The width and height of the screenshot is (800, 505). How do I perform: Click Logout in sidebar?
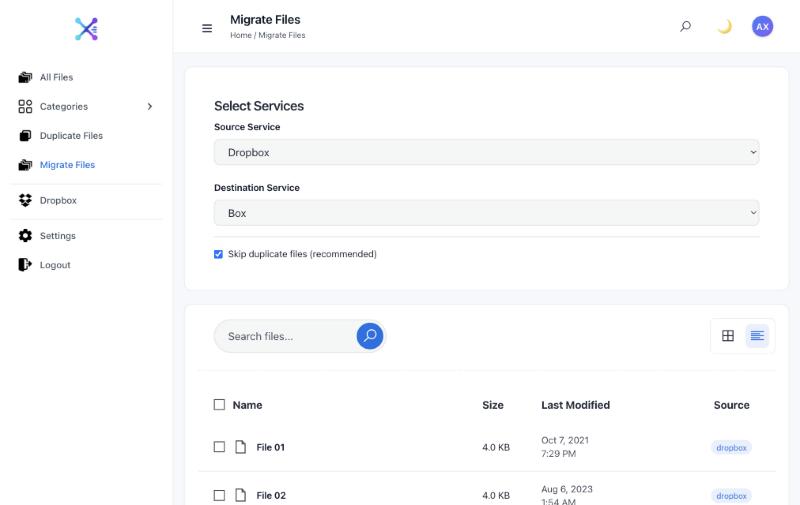55,265
